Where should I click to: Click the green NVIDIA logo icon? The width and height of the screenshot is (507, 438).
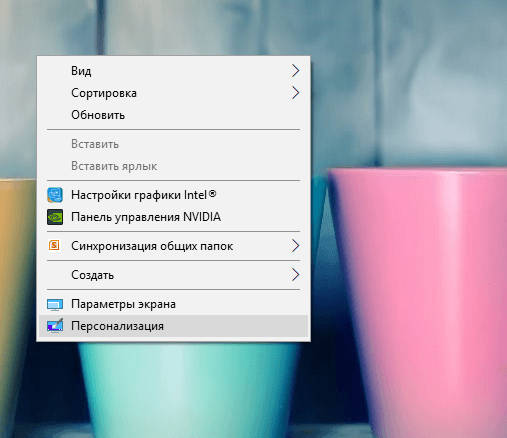pyautogui.click(x=55, y=217)
